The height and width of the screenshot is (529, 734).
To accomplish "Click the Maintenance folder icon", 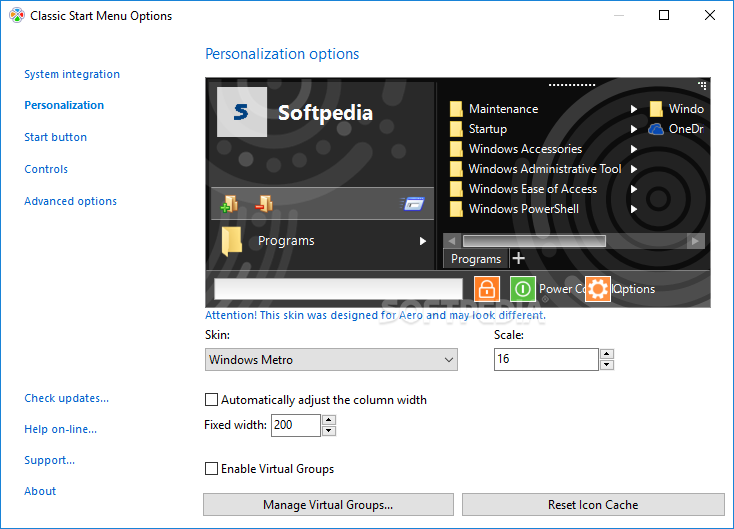I will (x=456, y=109).
